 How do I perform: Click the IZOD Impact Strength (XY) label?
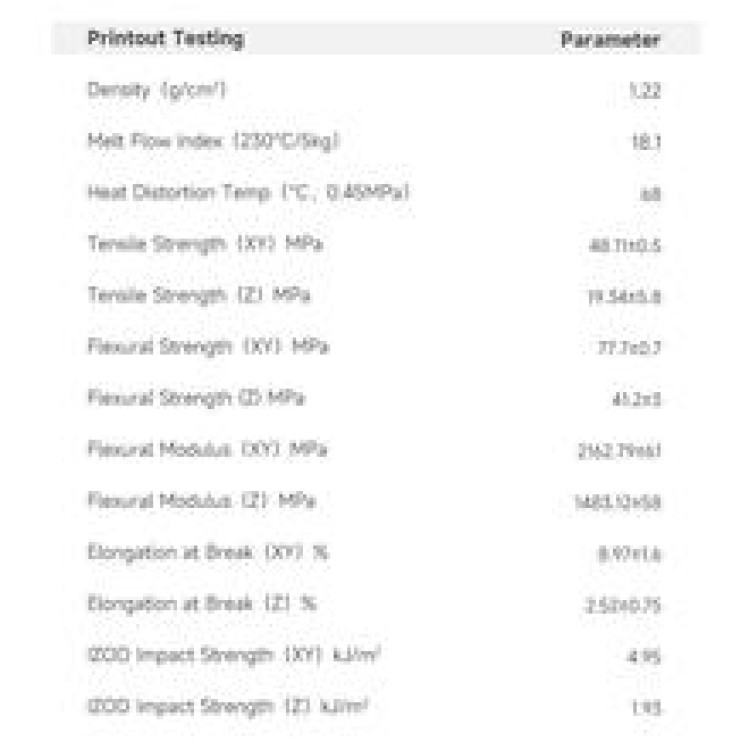233,655
